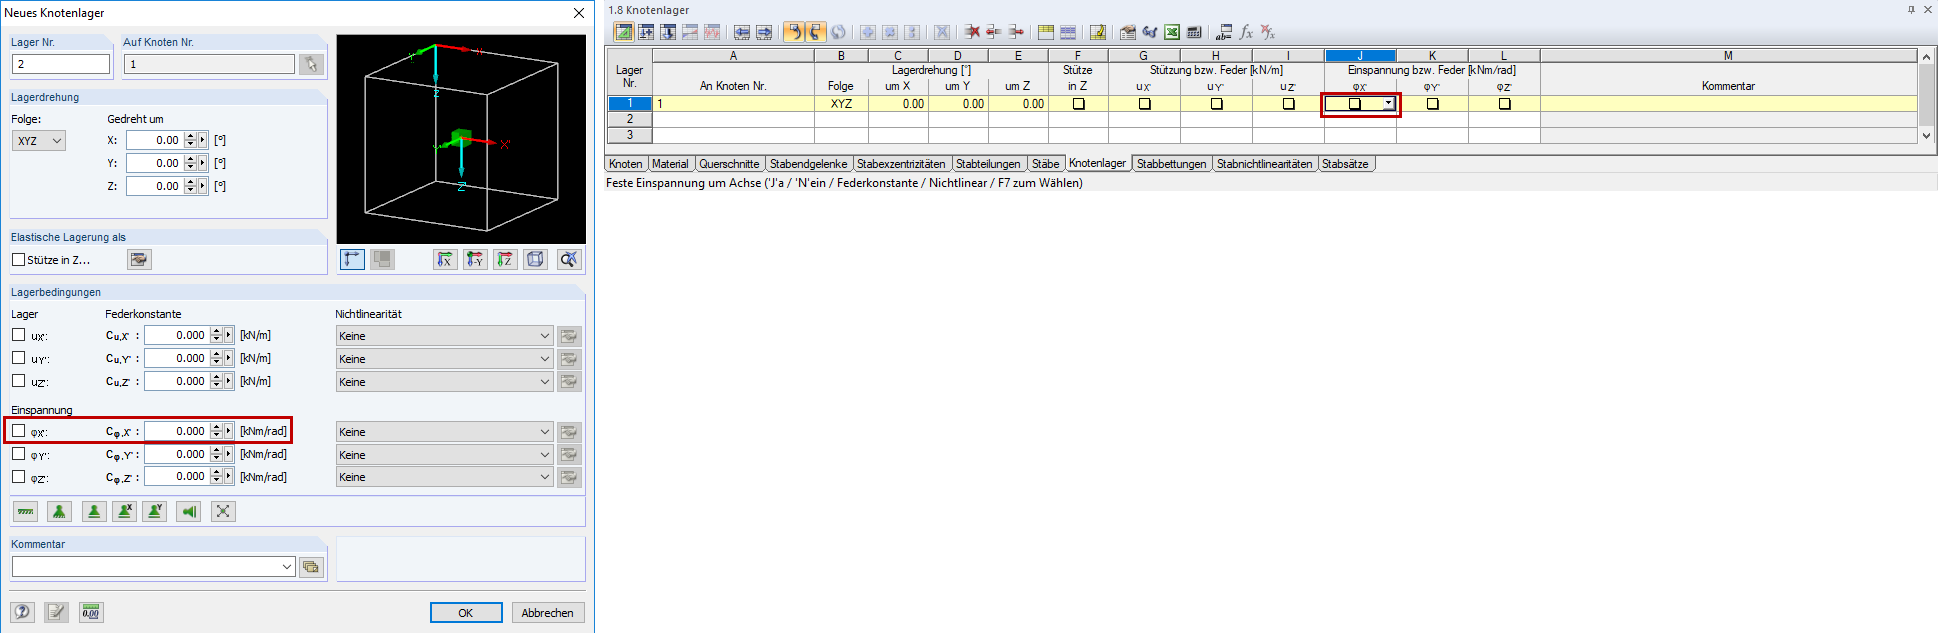Open the Nichtlinearität dropdown for φX
The height and width of the screenshot is (633, 1940).
[444, 432]
